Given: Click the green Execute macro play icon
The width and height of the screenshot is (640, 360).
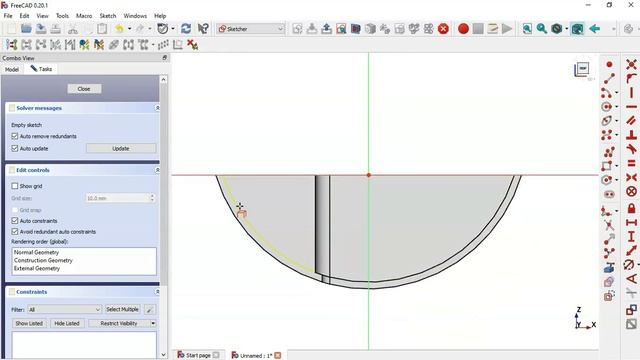Looking at the screenshot, I should 507,29.
